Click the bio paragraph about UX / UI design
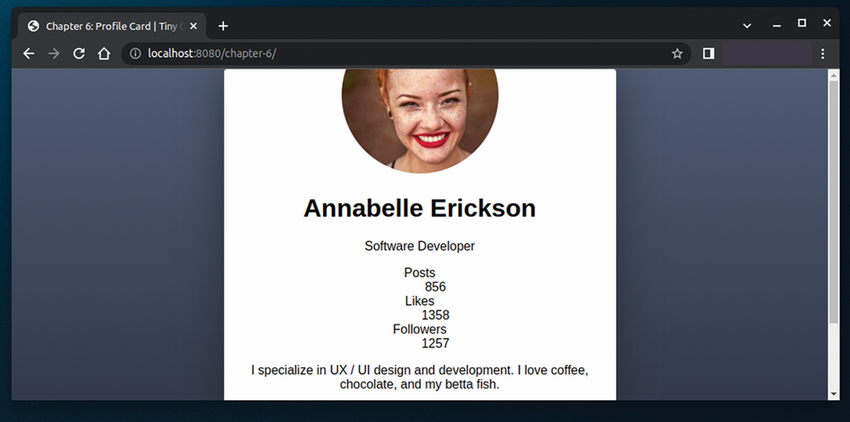Image resolution: width=850 pixels, height=422 pixels. click(x=420, y=377)
